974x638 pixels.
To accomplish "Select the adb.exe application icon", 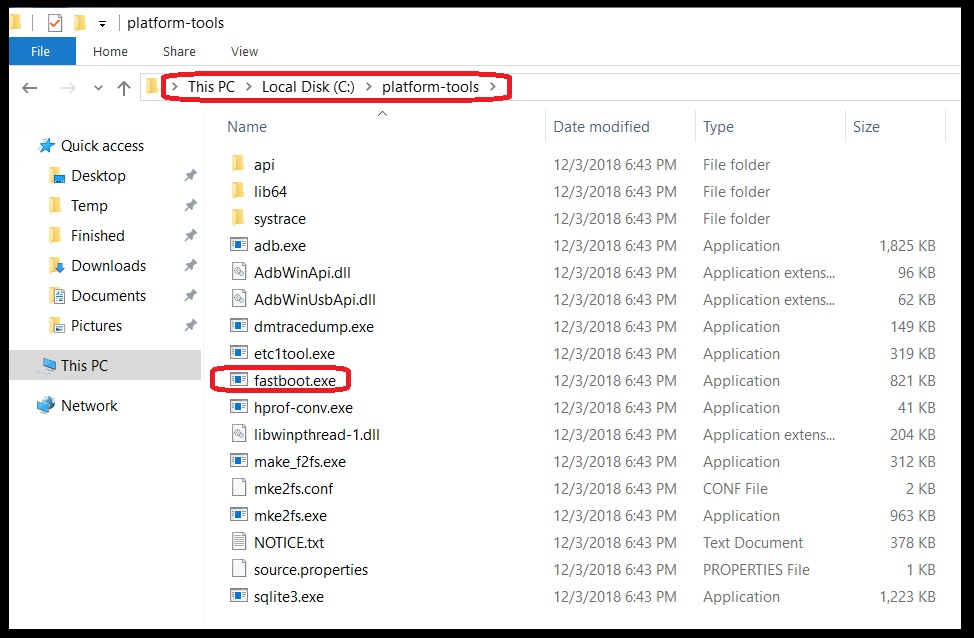I will point(239,245).
